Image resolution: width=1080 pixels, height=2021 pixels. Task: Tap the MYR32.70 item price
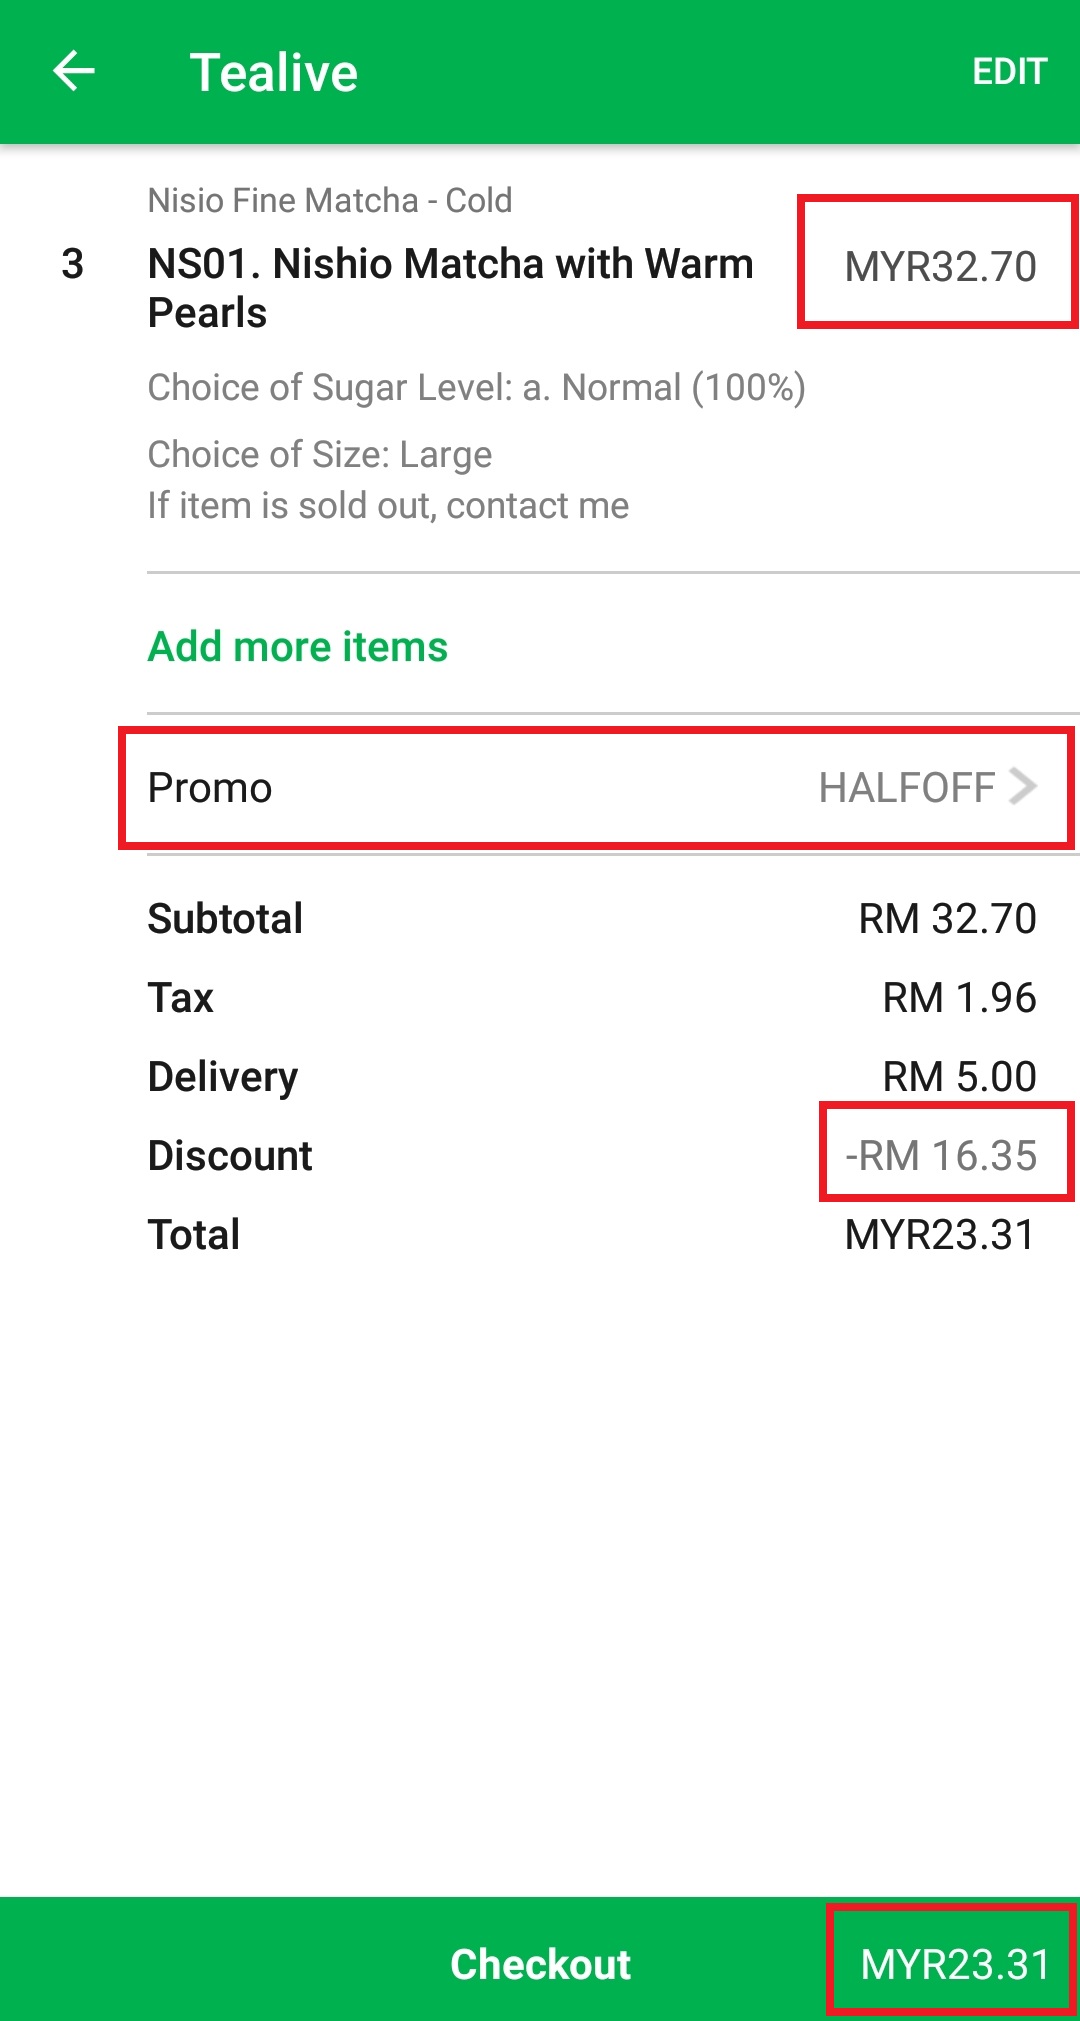pyautogui.click(x=940, y=266)
